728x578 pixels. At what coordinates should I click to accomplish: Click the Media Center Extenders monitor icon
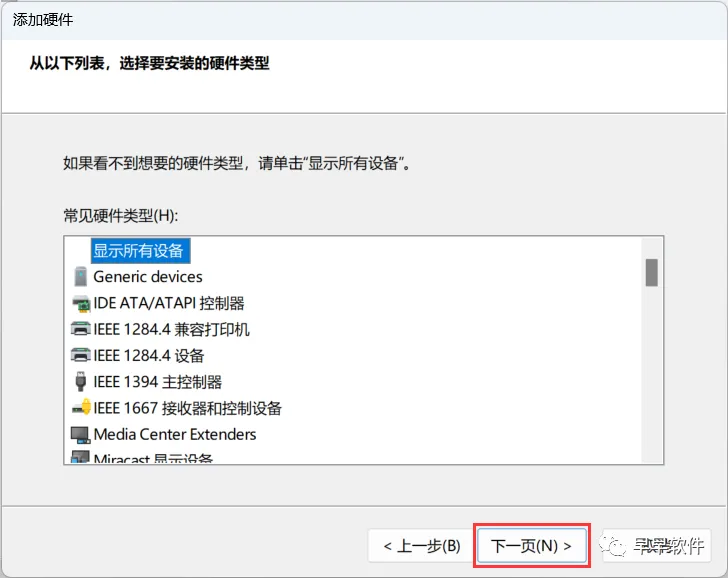80,435
